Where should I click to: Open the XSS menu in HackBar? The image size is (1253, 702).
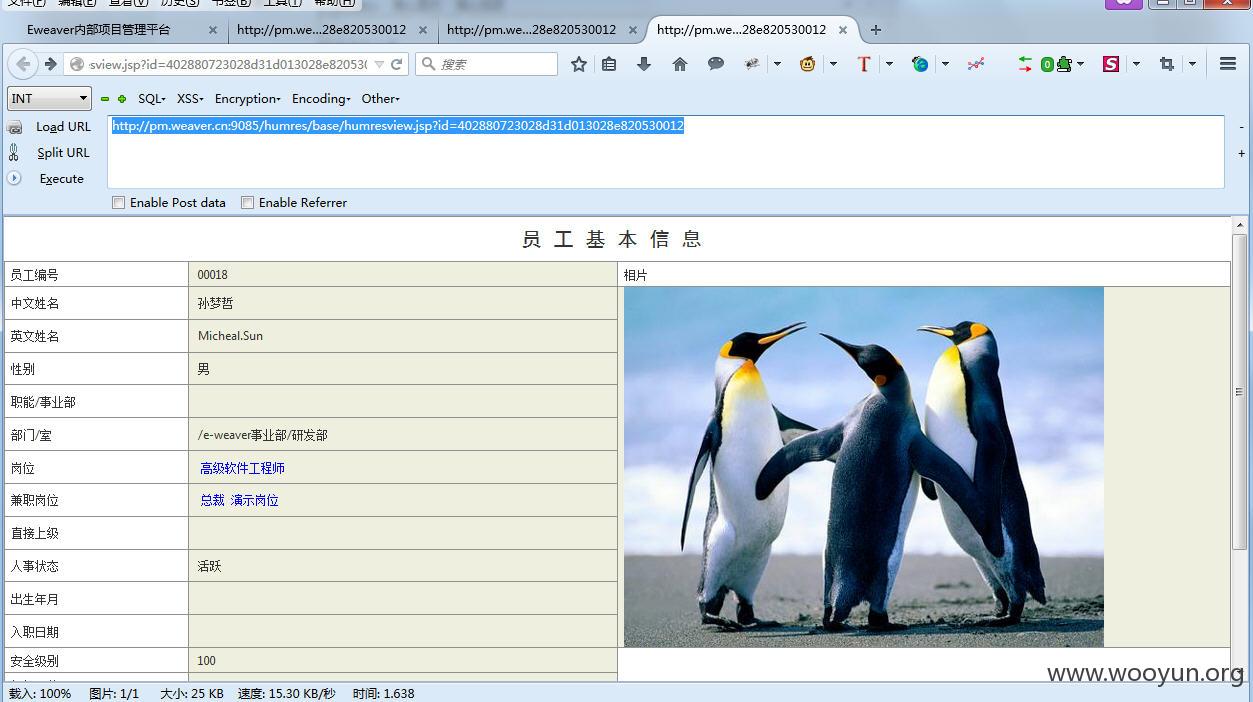(190, 99)
